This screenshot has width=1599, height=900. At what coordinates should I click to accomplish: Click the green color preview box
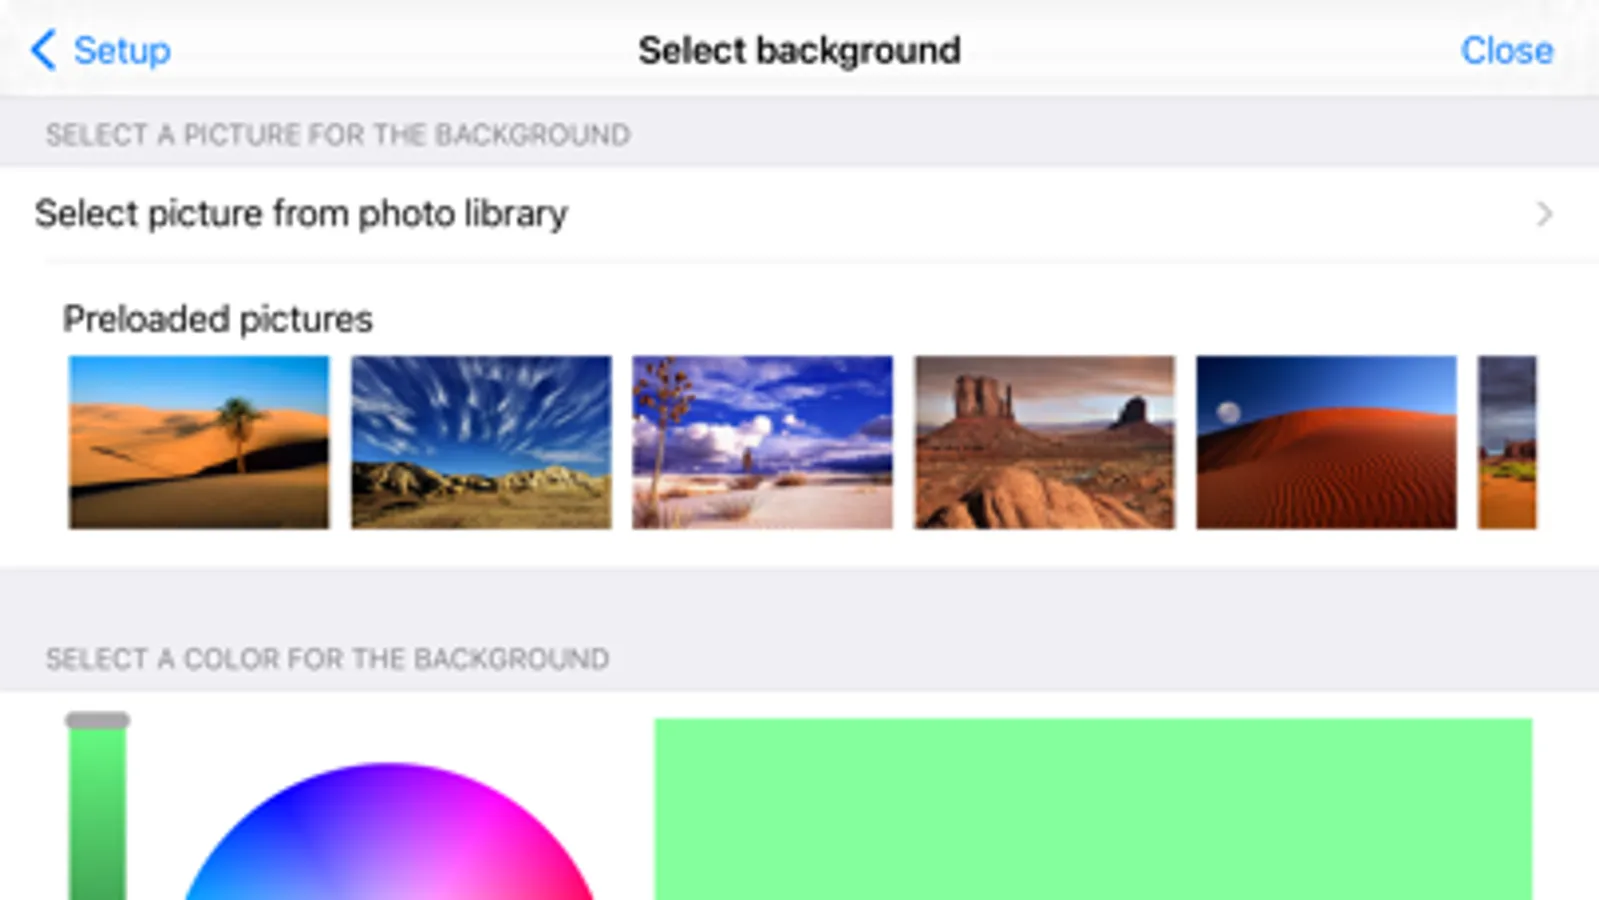1093,809
